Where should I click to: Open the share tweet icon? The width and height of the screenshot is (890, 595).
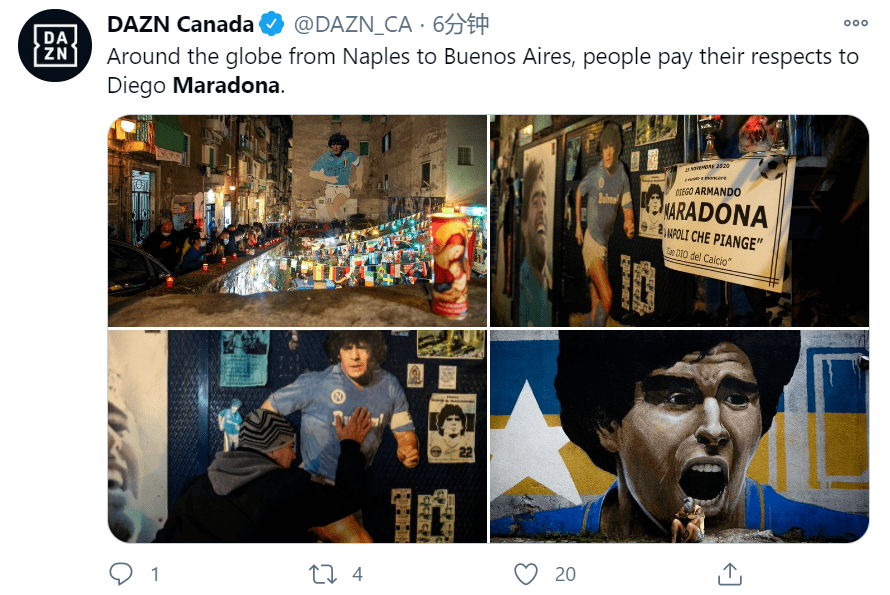coord(729,573)
